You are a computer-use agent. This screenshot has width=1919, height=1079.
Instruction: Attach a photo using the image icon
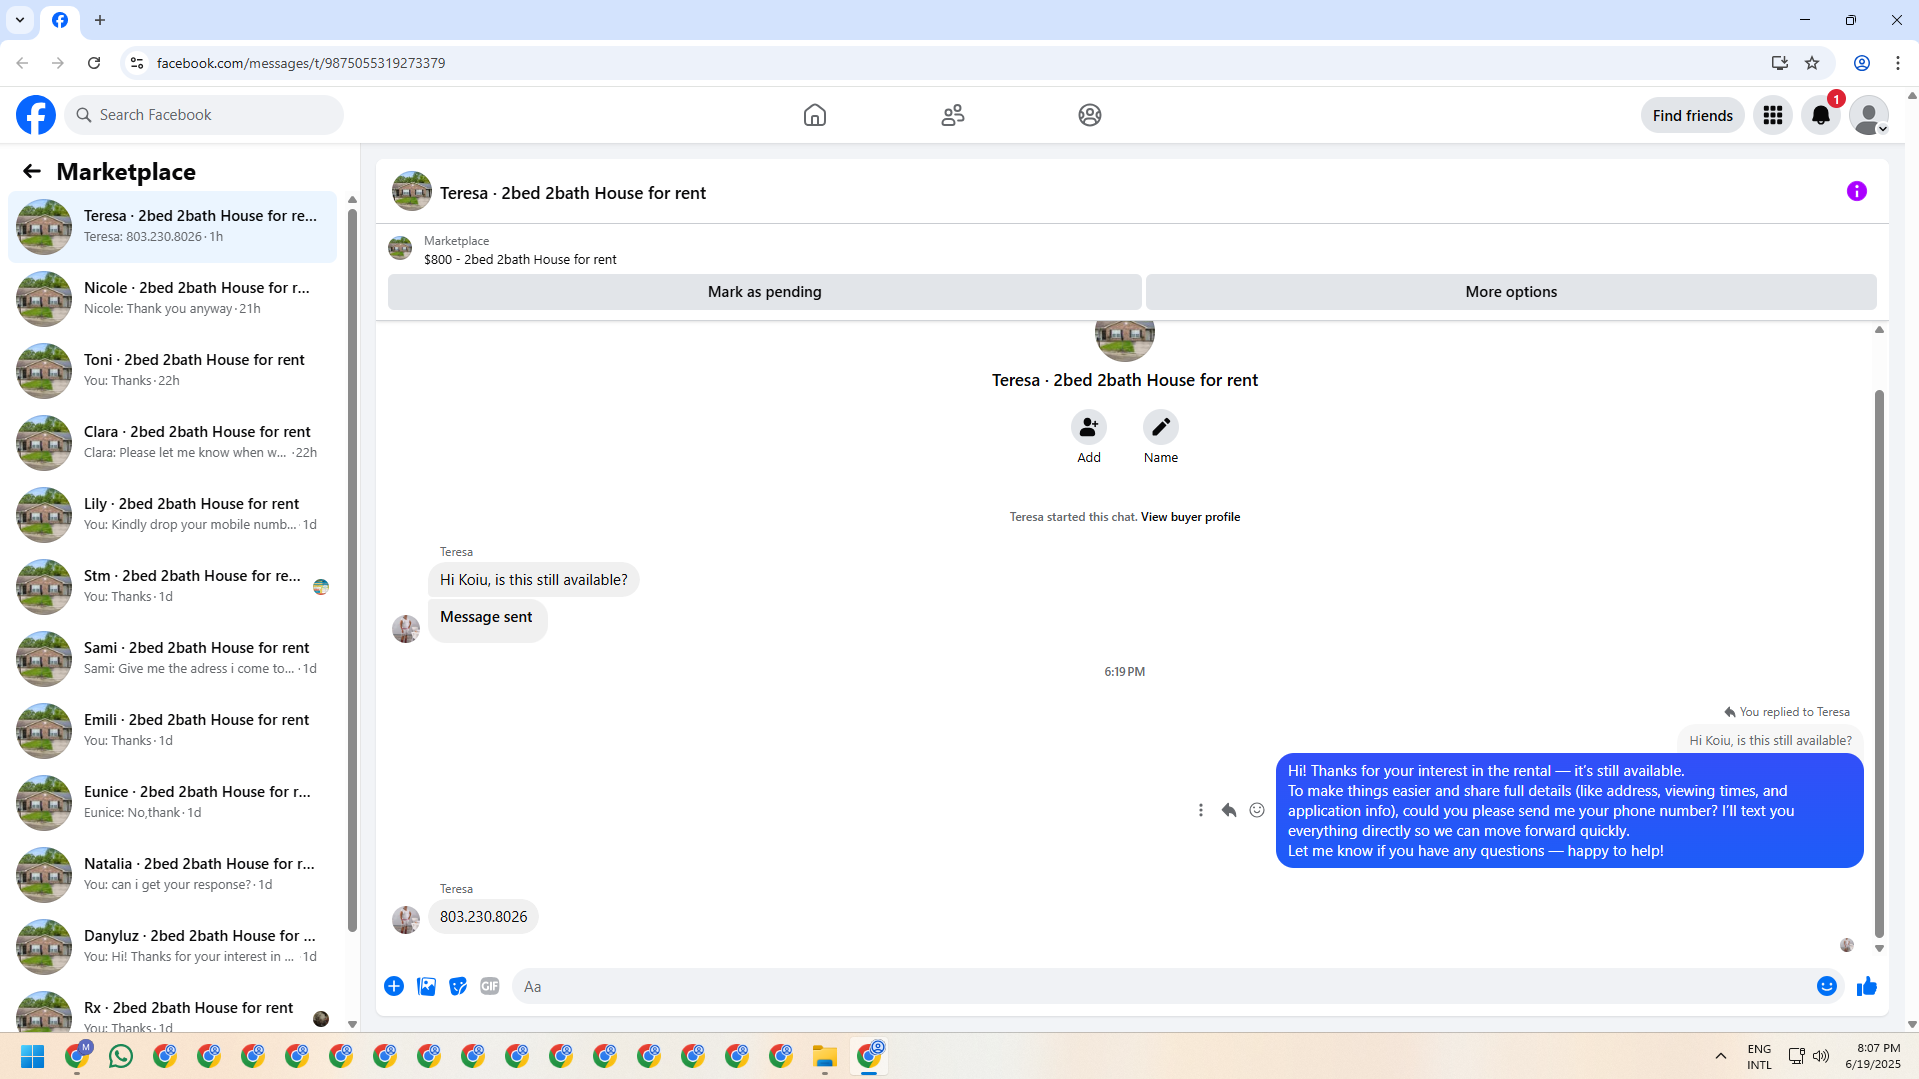tap(426, 986)
